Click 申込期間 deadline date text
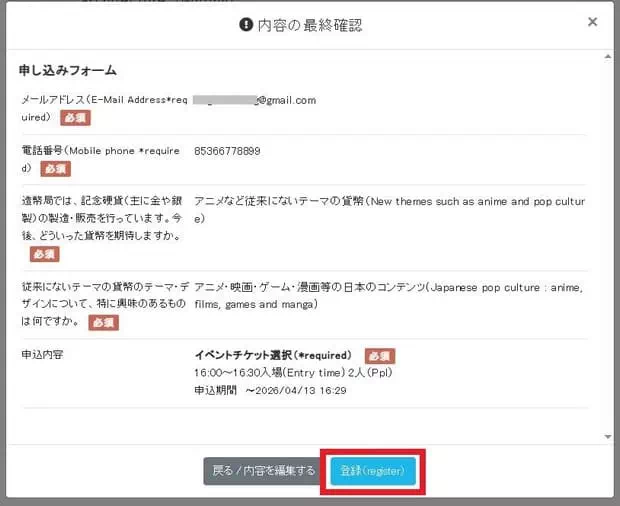620x506 pixels. (x=270, y=390)
